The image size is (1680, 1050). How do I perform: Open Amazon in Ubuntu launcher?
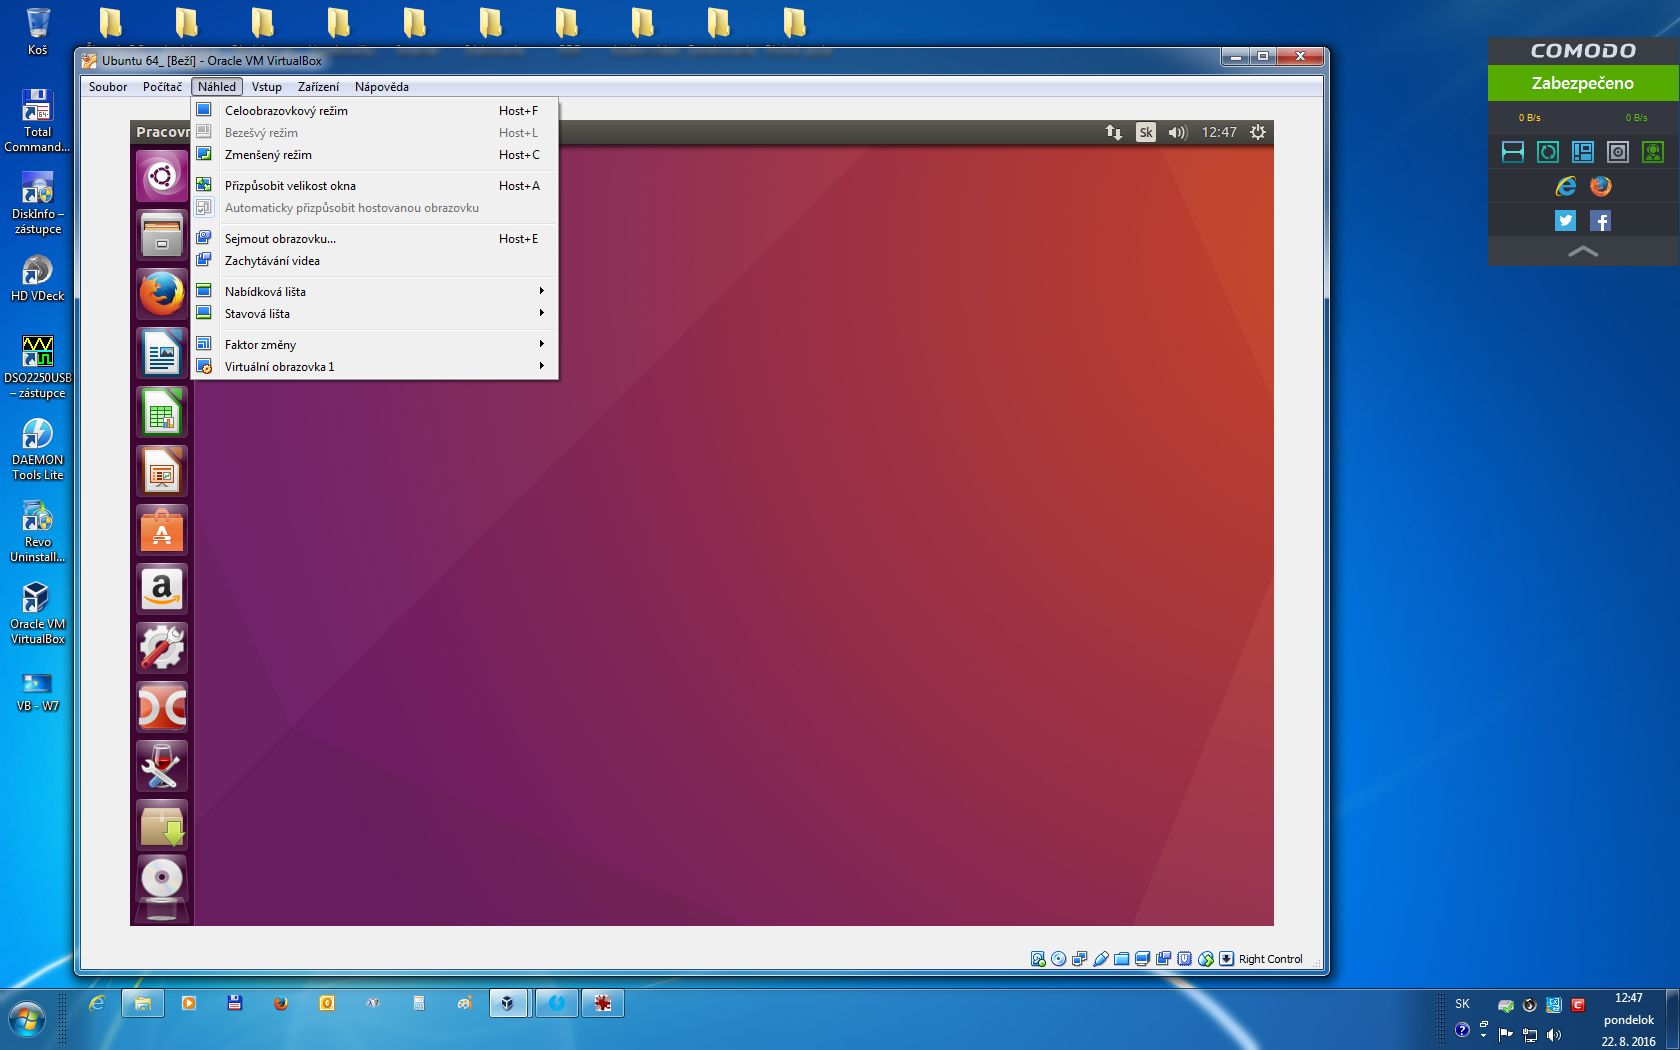click(x=162, y=589)
